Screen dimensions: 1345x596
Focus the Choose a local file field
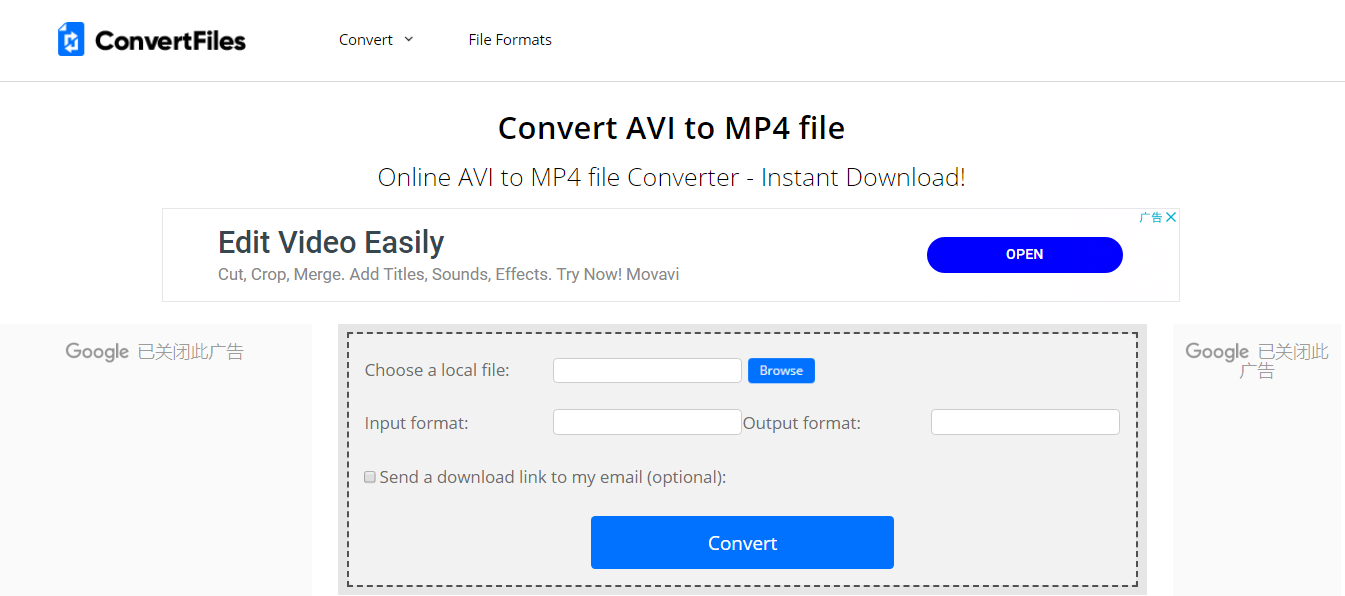coord(647,370)
